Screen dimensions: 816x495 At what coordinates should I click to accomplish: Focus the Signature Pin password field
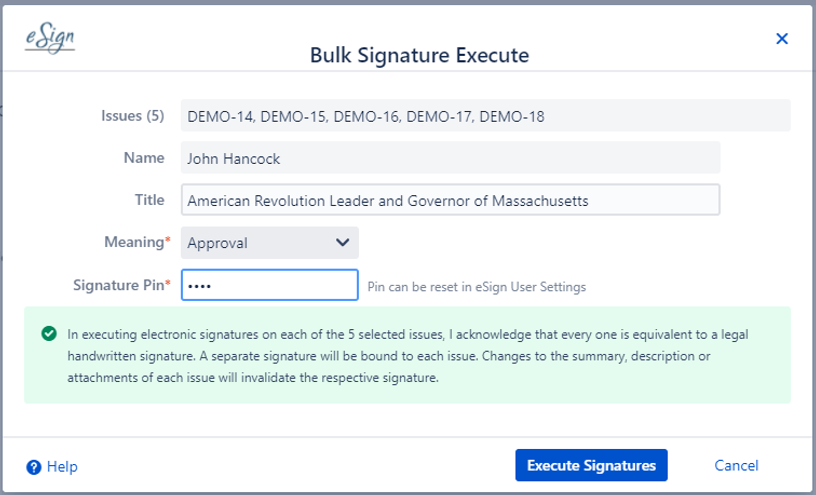click(269, 285)
